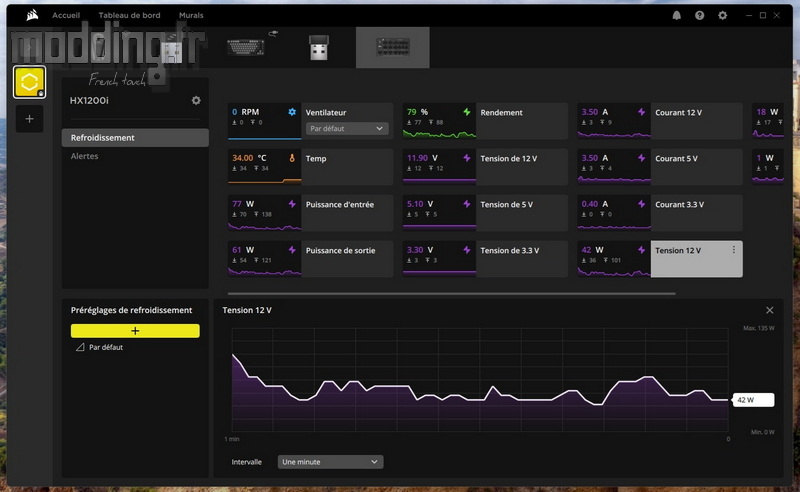Click Tension de 5 V lightning icon
Image resolution: width=800 pixels, height=492 pixels.
click(466, 204)
